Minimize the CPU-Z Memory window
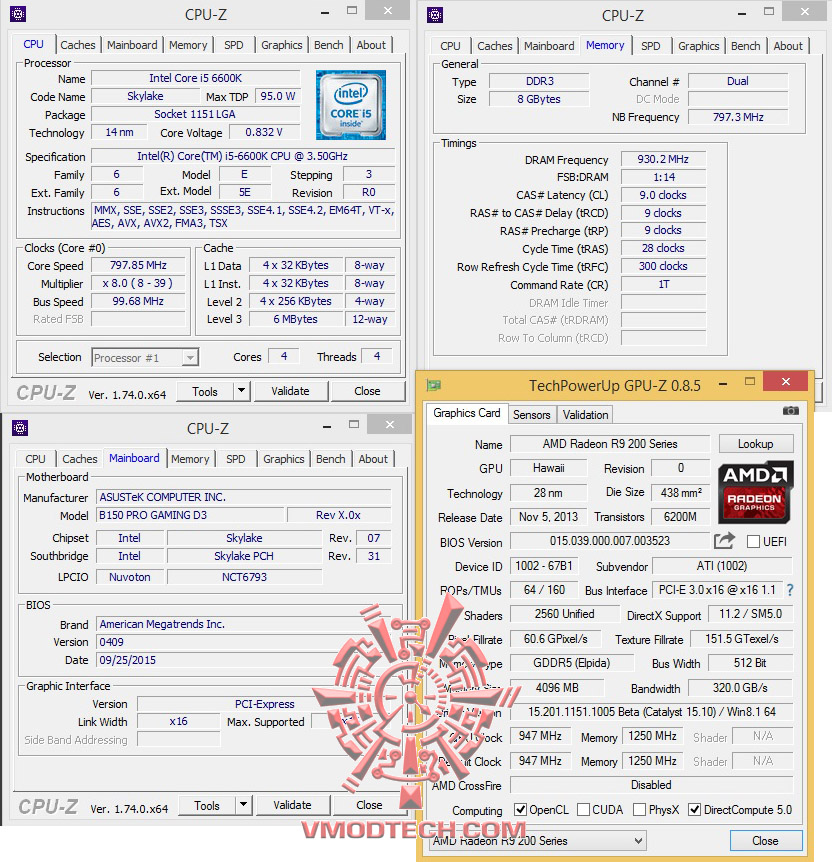 click(x=742, y=14)
